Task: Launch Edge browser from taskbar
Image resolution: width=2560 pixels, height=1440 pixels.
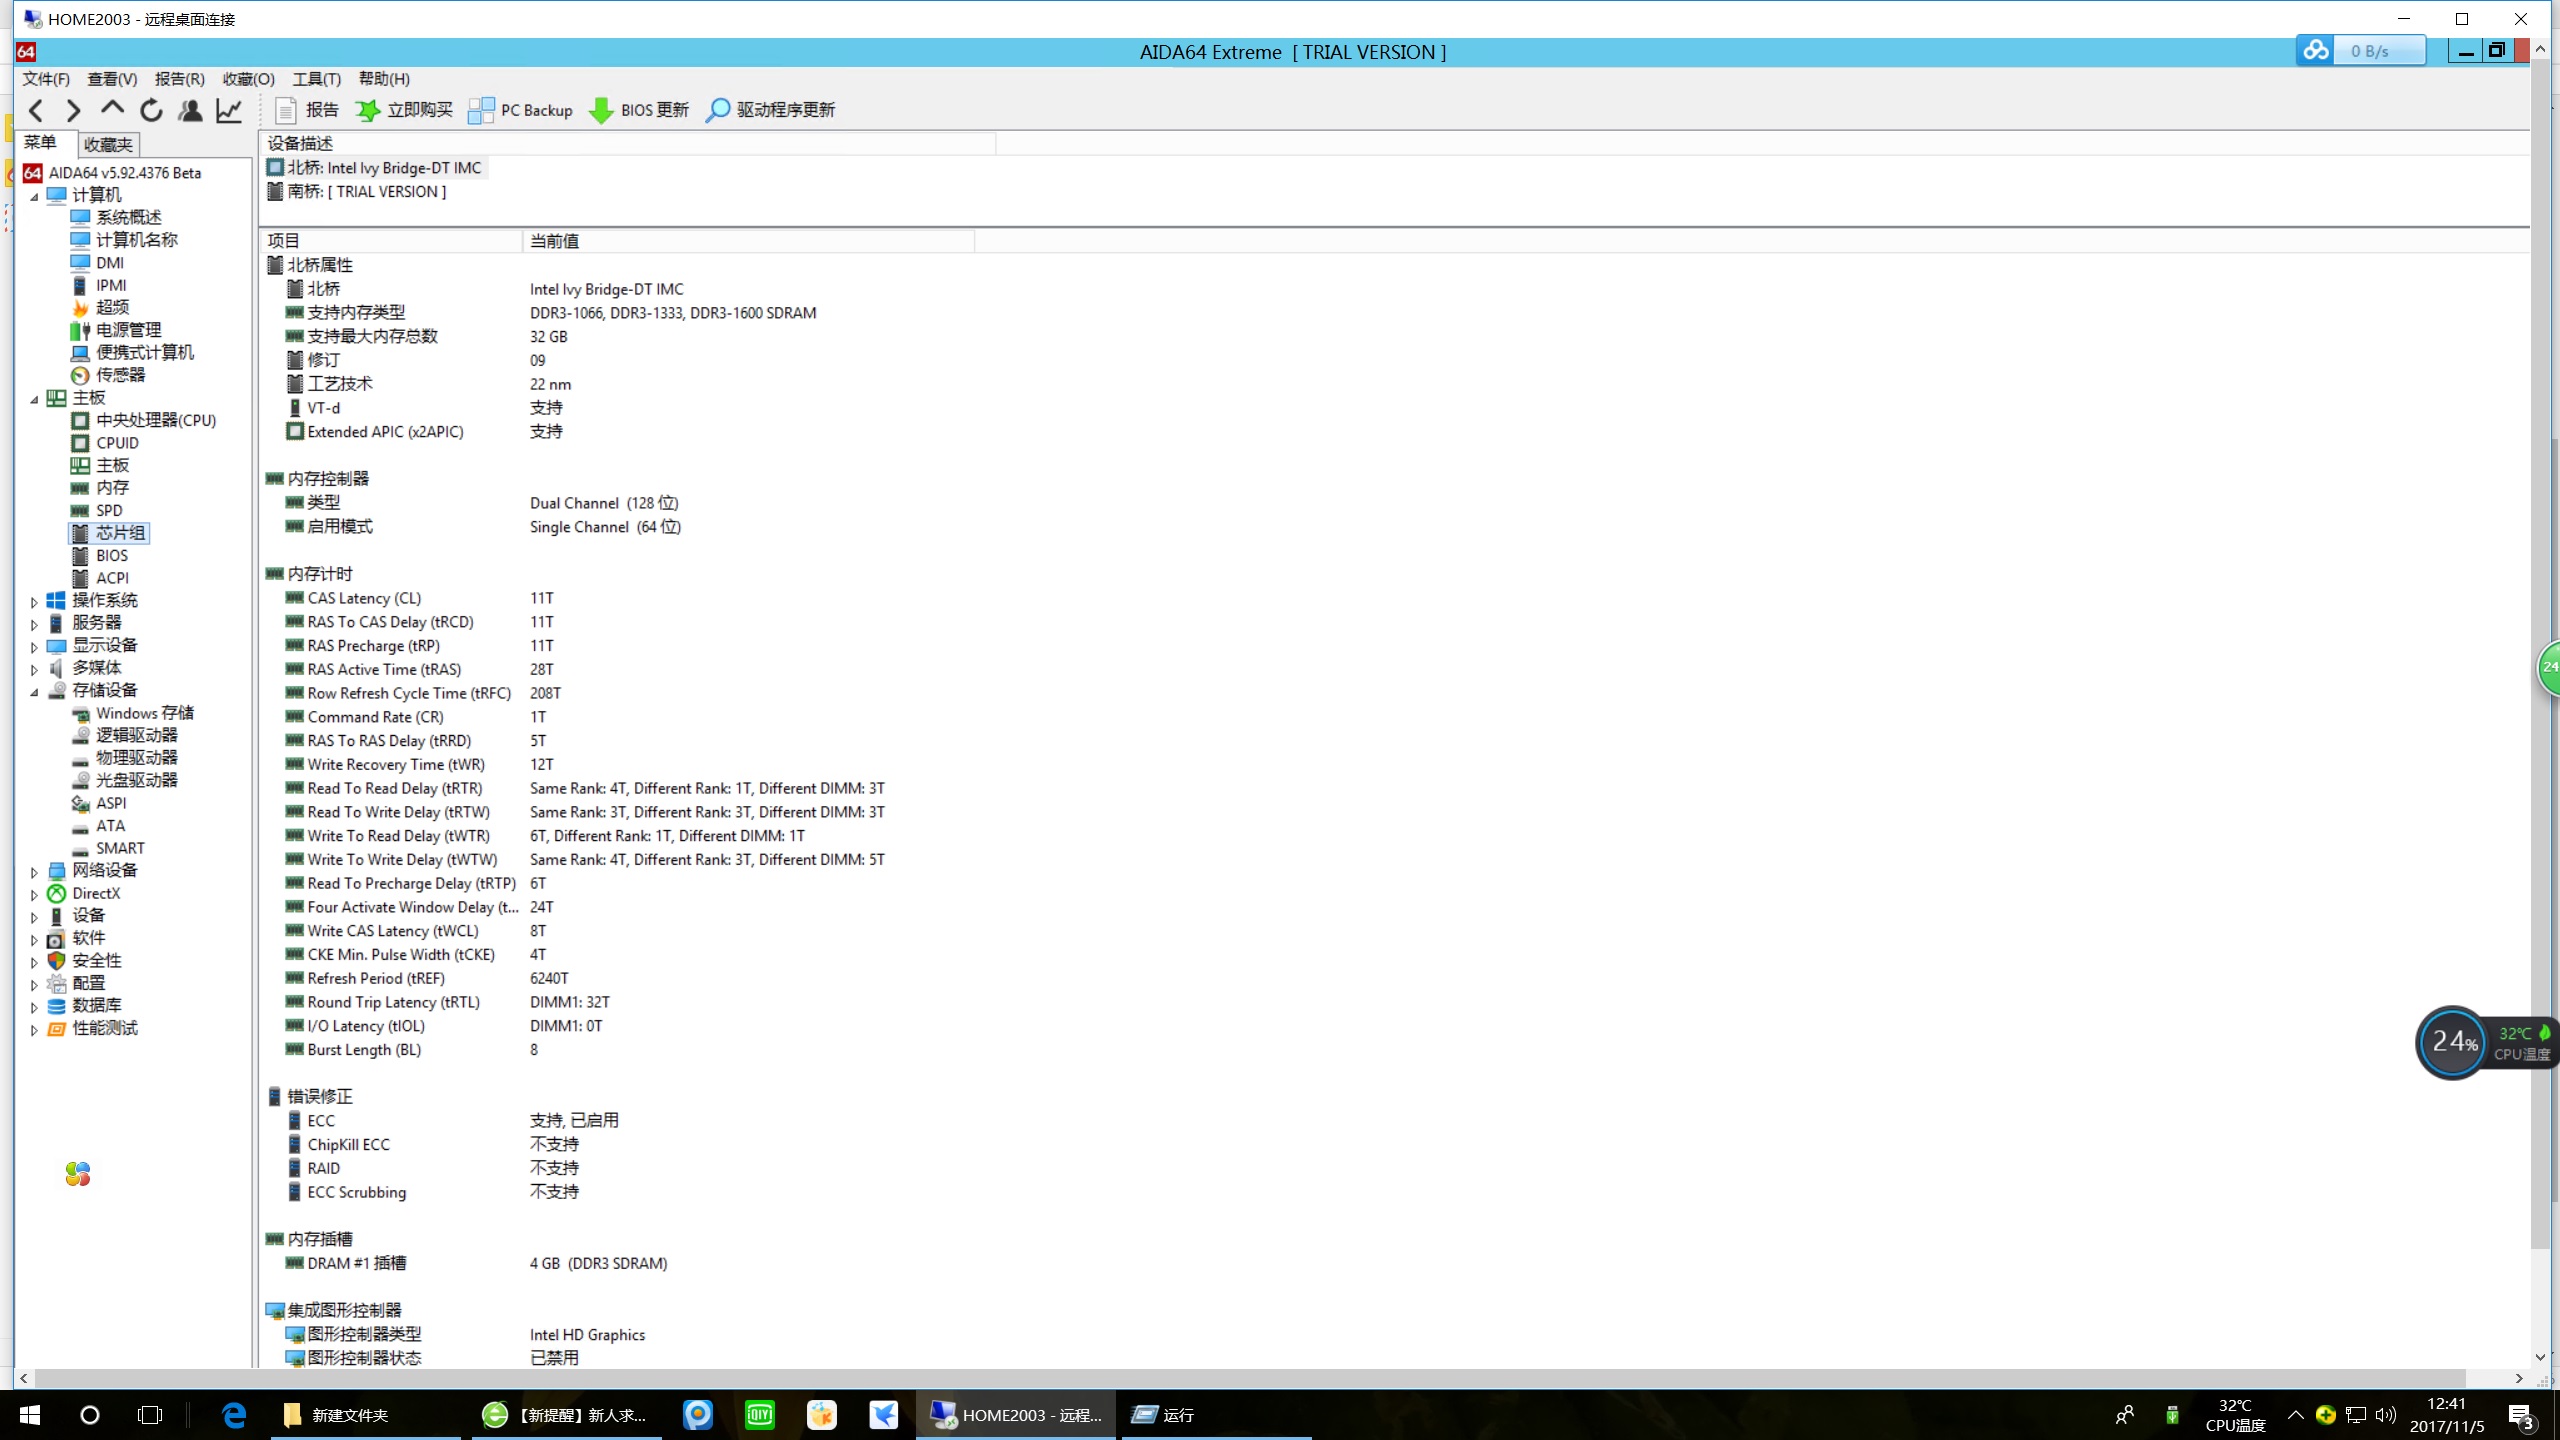Action: (234, 1415)
